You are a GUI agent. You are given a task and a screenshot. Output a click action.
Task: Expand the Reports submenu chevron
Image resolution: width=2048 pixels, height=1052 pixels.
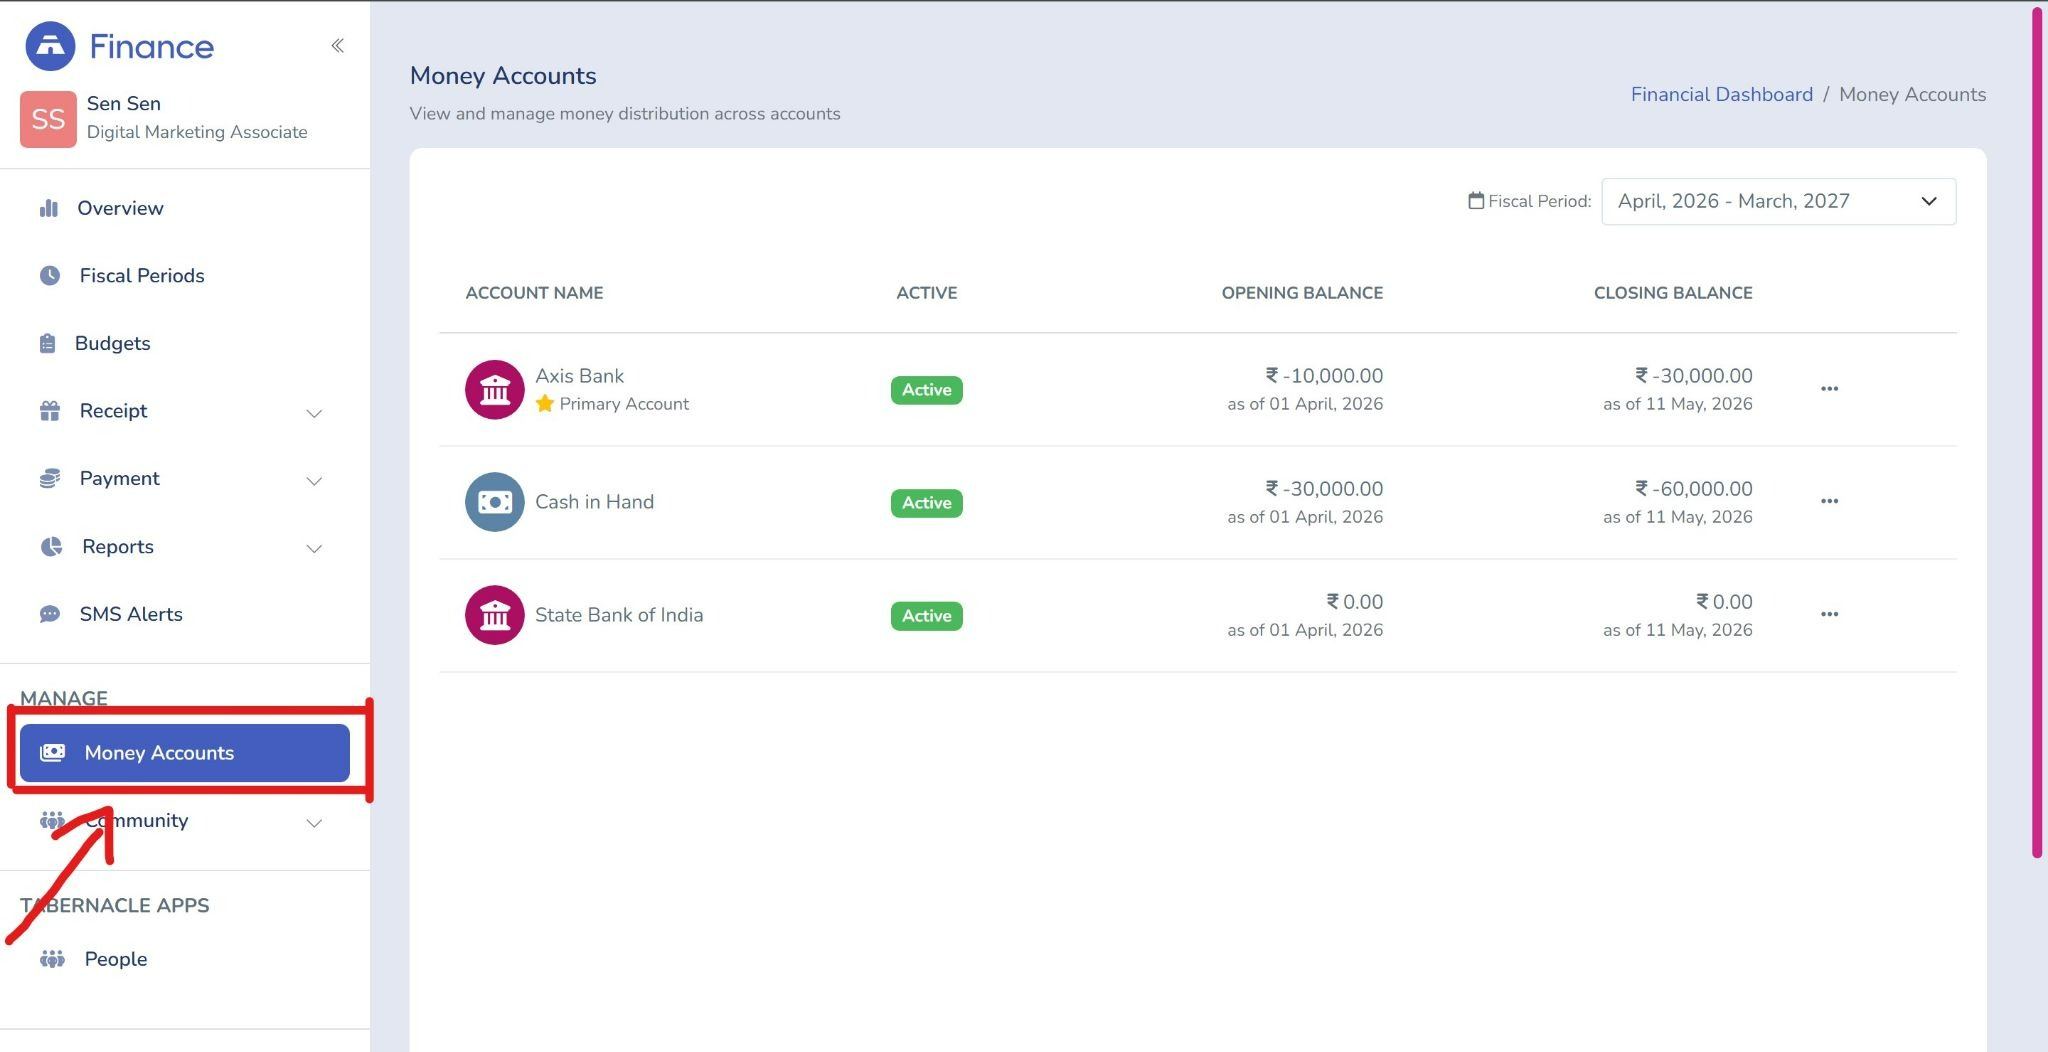tap(314, 549)
